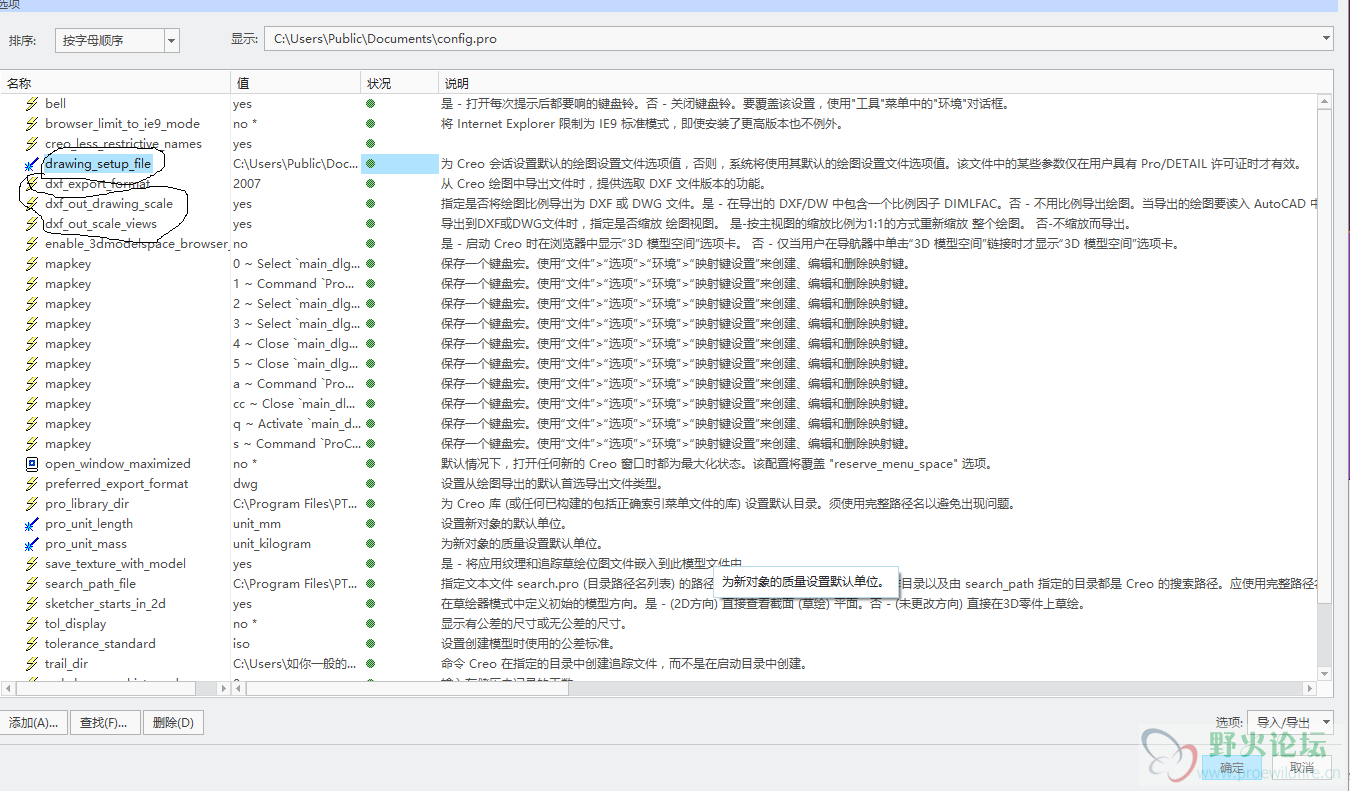
Task: Click the lightning icon for save_texture_with_model
Action: [32, 564]
